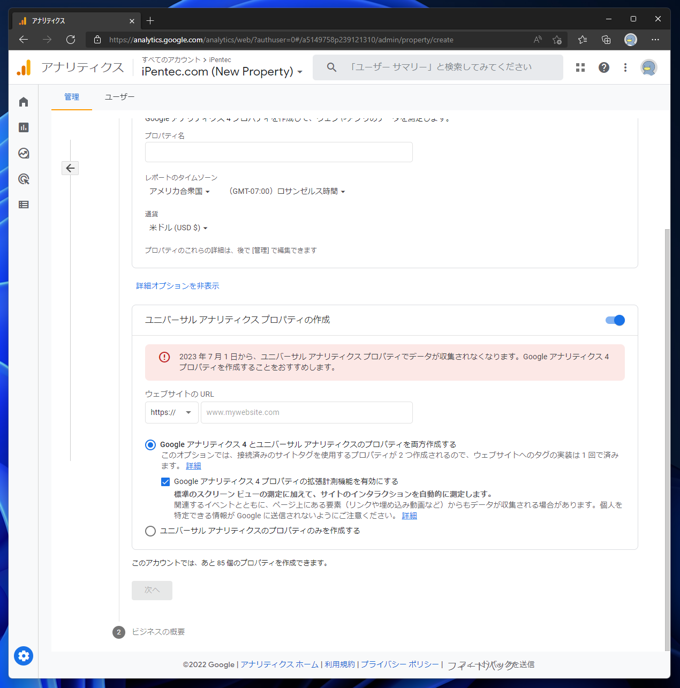Open the browser Favorites list icon
The image size is (680, 688).
pos(582,39)
